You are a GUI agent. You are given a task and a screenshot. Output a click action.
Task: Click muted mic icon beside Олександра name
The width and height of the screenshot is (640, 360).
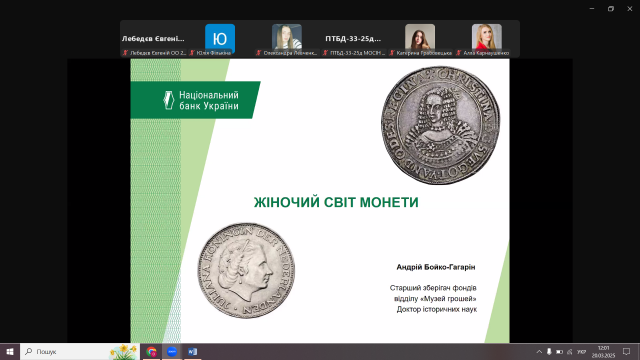[x=258, y=53]
